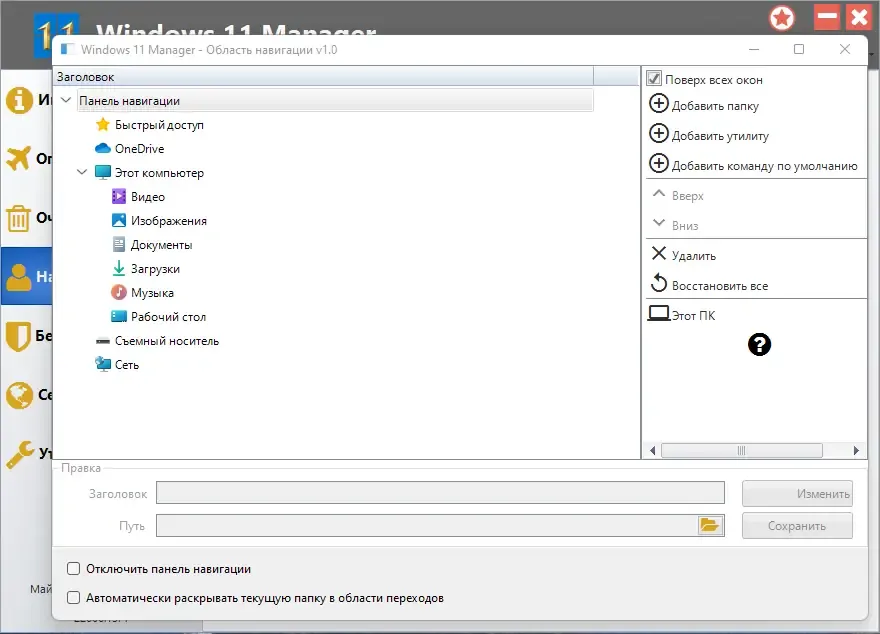The image size is (880, 634).
Task: Collapse the Этот компьютер tree node
Action: 82,172
